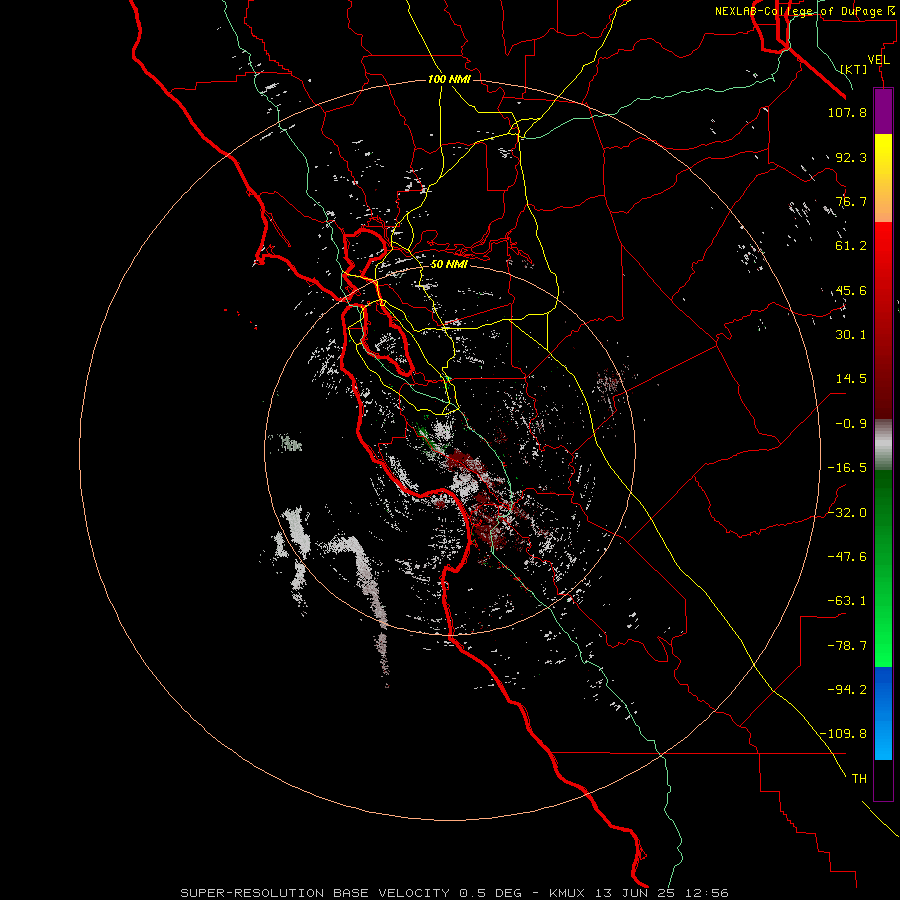The height and width of the screenshot is (900, 900).
Task: Click the blue color bar segment
Action: coord(883,713)
